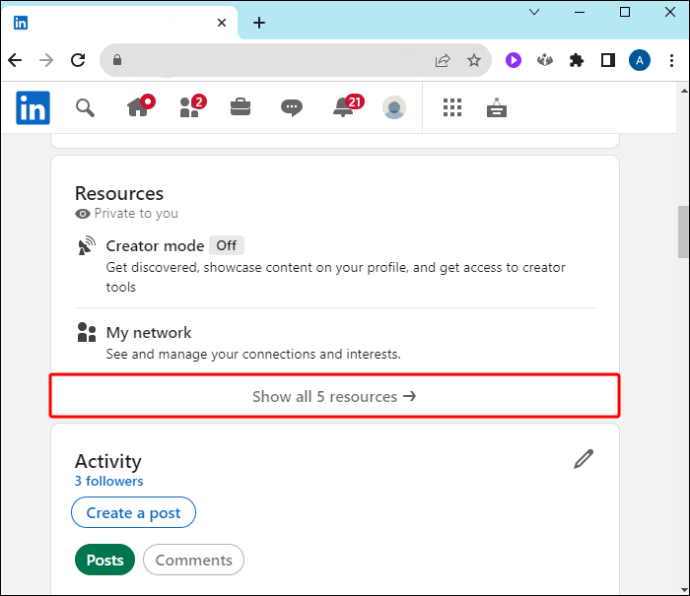Close the LinkedIn browser tab

pyautogui.click(x=222, y=22)
